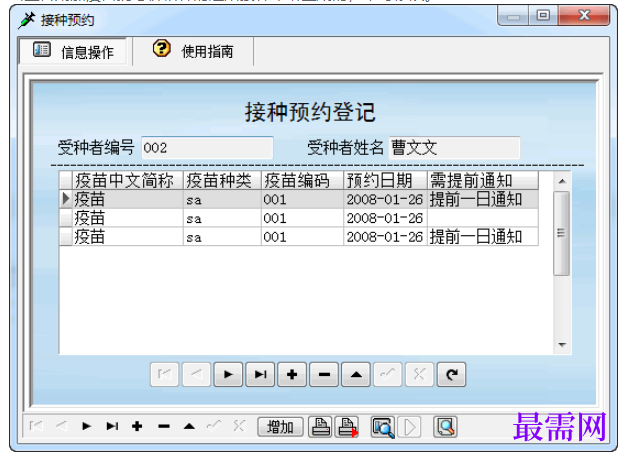Select first row marked with arrow indicator
The height and width of the screenshot is (458, 625).
tap(299, 199)
